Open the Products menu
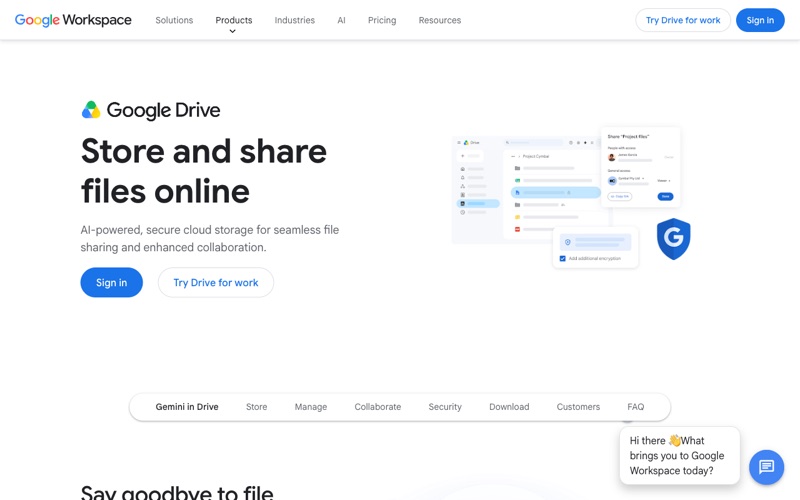Viewport: 800px width, 500px height. (234, 20)
